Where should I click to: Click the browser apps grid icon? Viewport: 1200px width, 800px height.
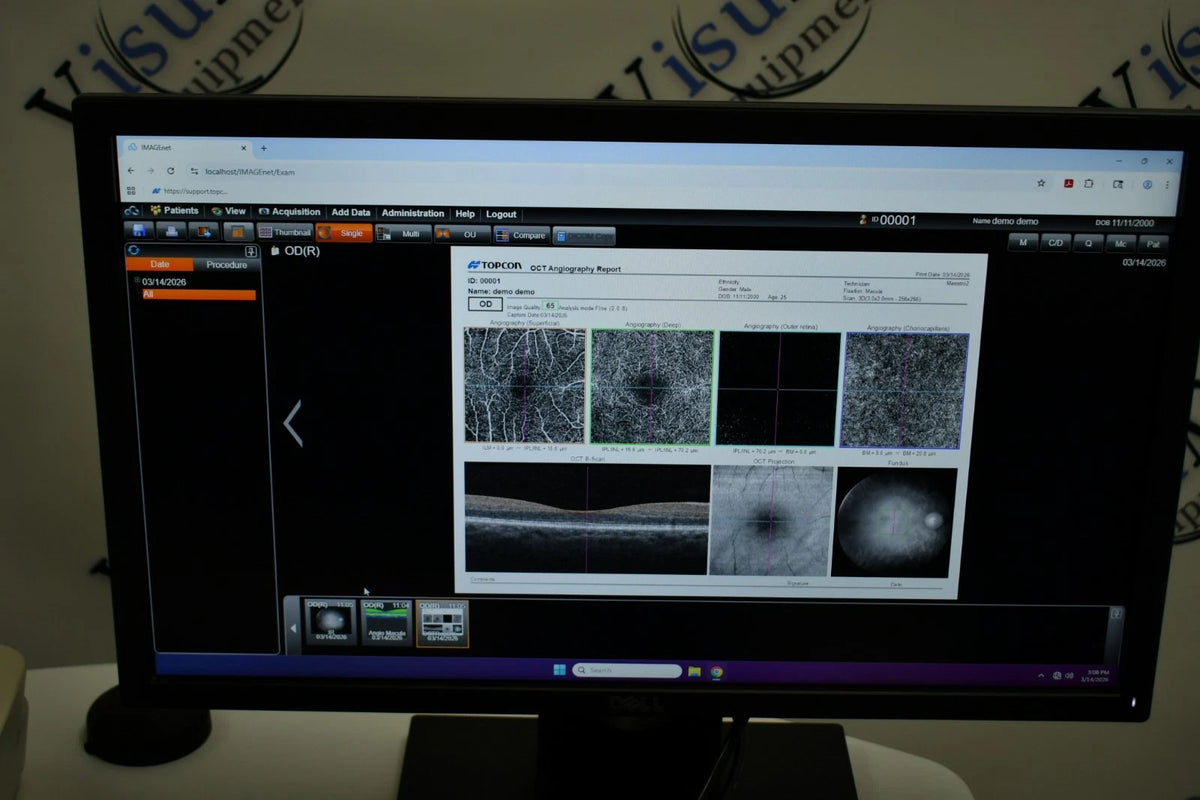[x=130, y=190]
